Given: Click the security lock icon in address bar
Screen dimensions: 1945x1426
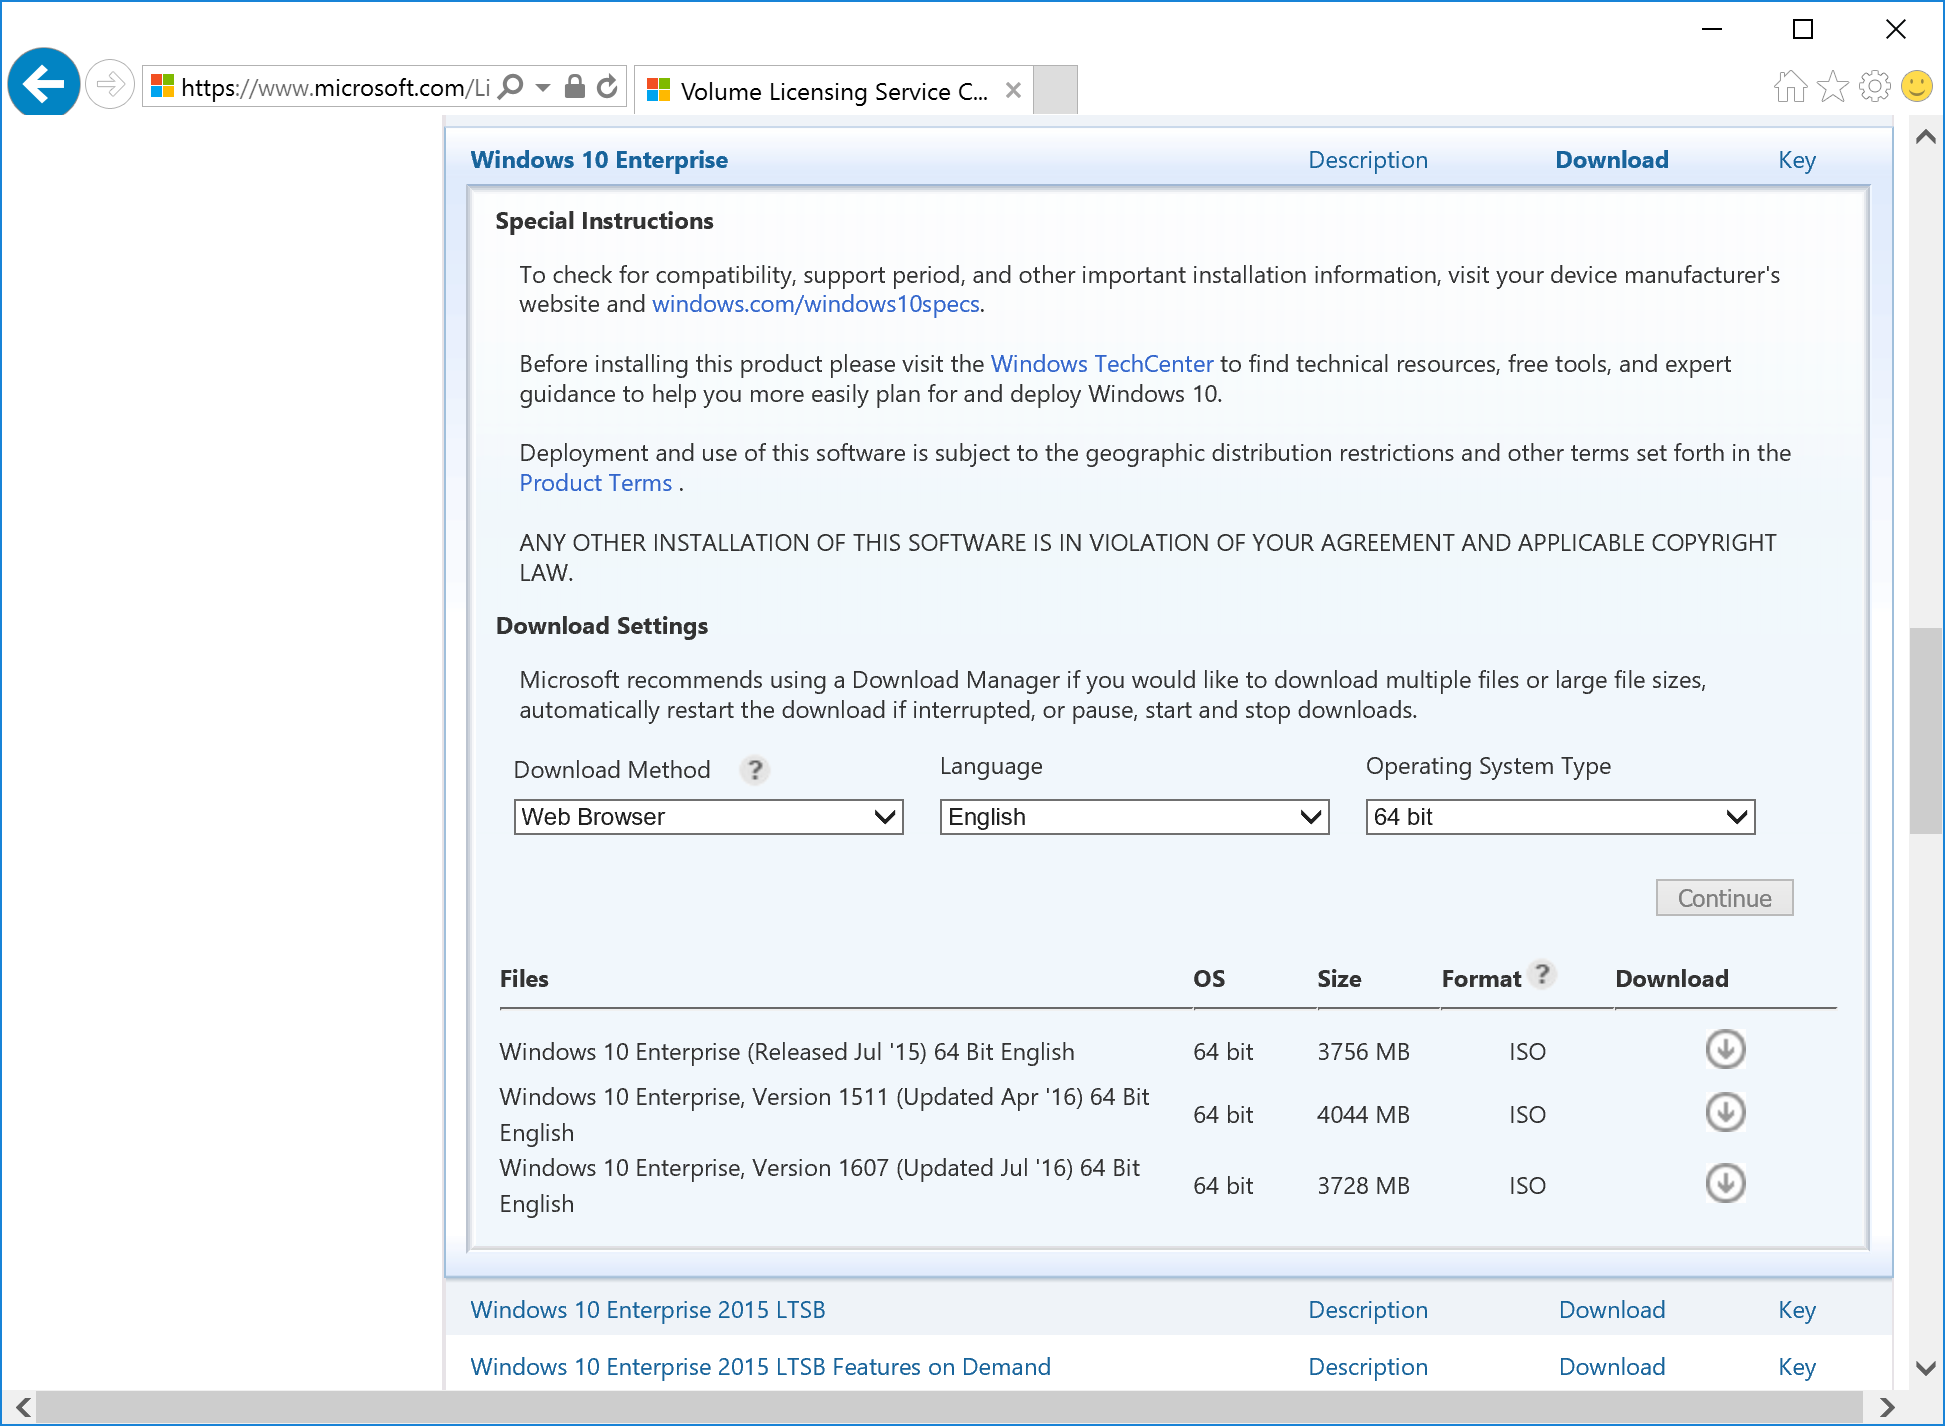Looking at the screenshot, I should click(x=574, y=87).
